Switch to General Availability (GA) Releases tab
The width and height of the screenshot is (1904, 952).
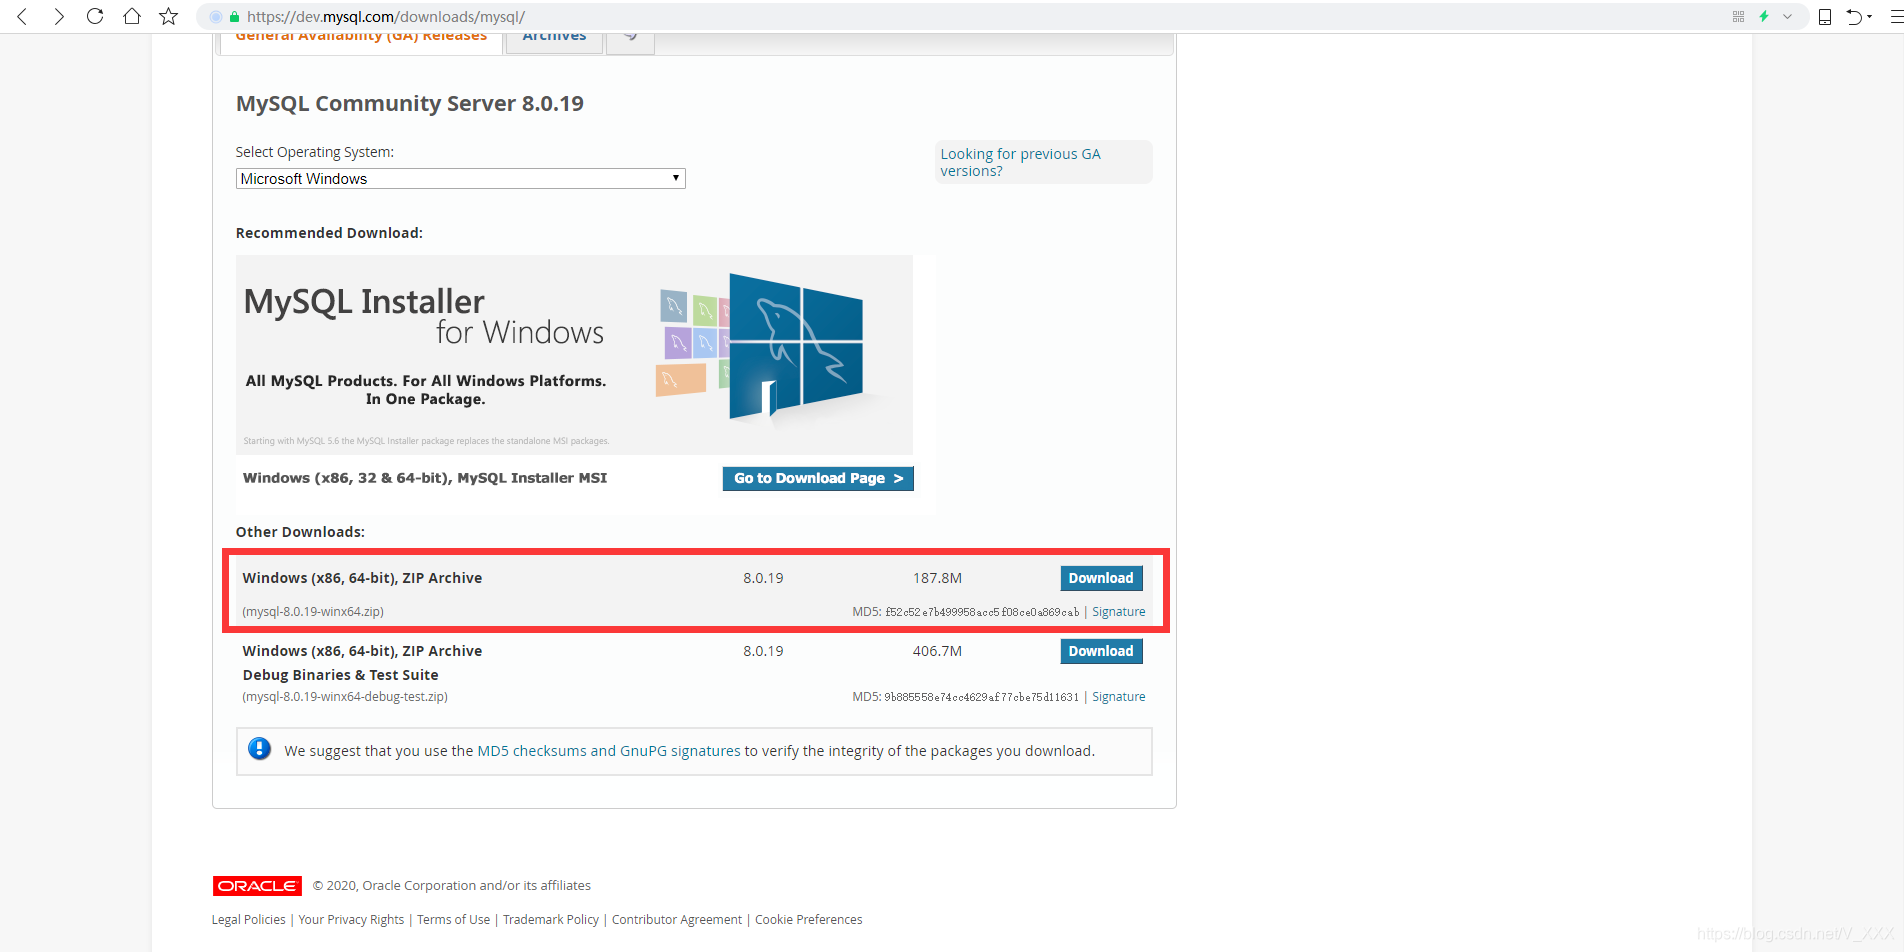[x=361, y=40]
